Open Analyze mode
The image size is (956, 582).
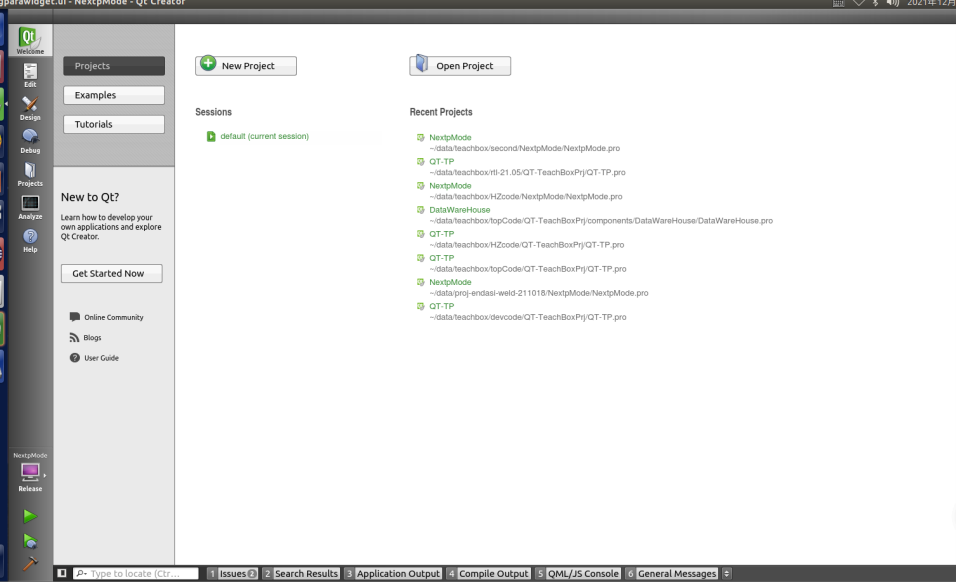click(x=30, y=207)
